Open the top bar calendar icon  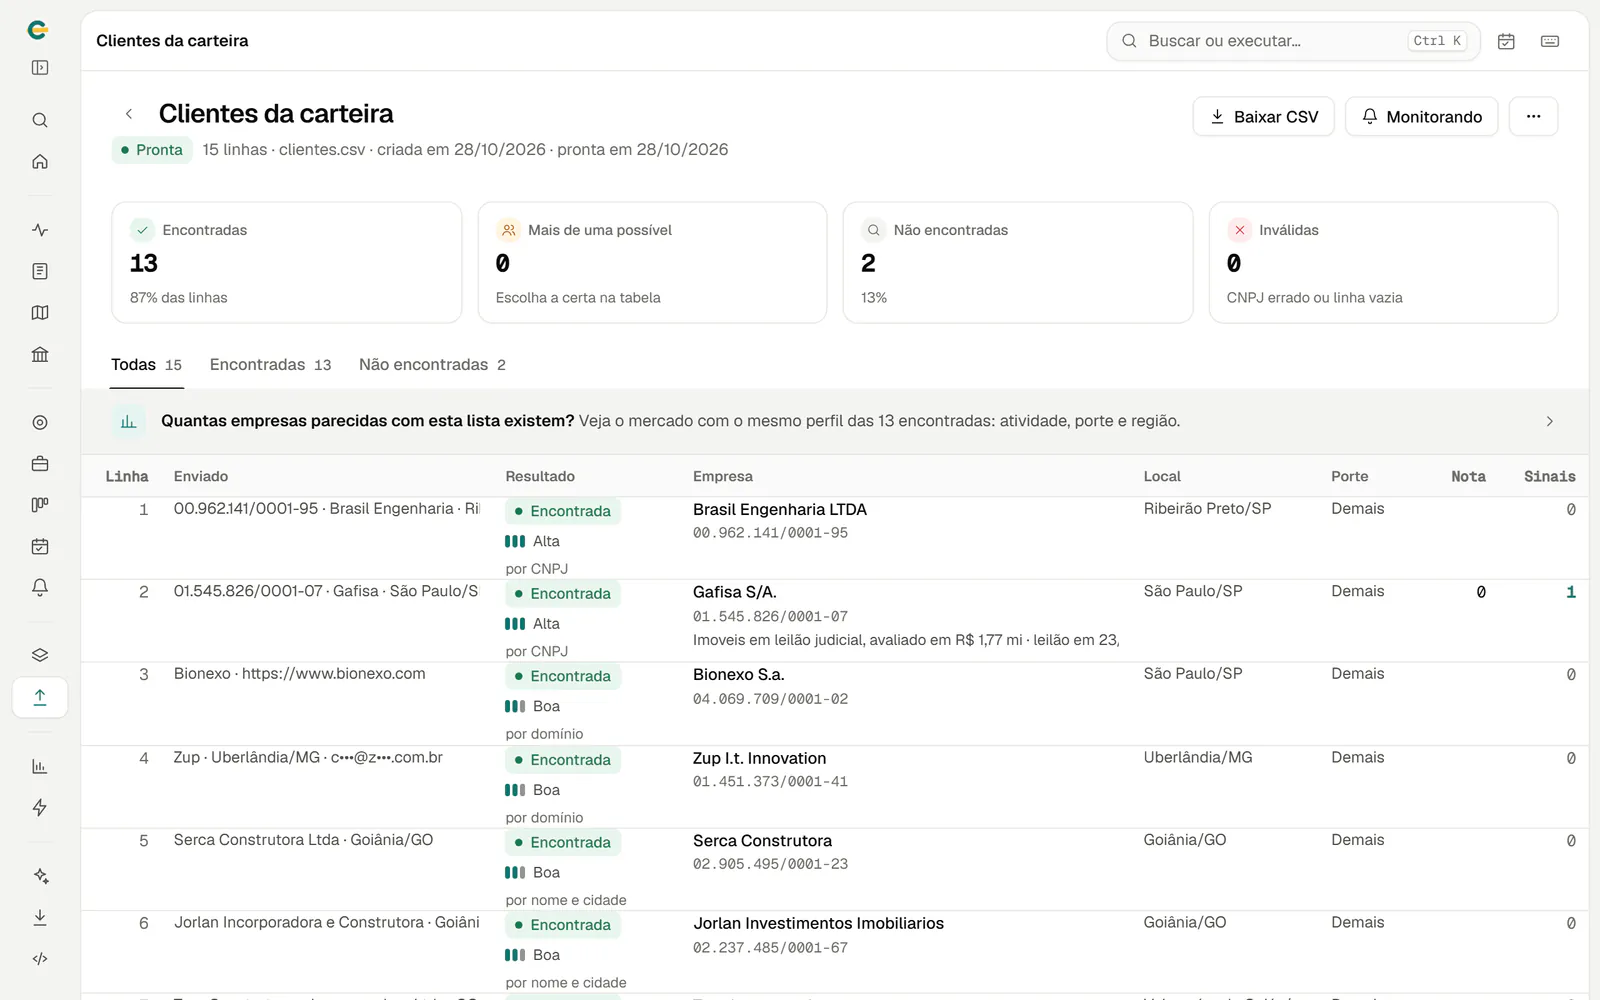point(1506,41)
